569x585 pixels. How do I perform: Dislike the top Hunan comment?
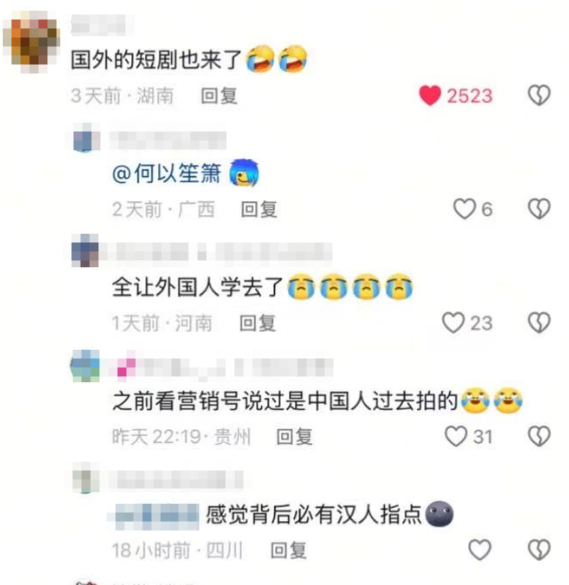pyautogui.click(x=539, y=95)
